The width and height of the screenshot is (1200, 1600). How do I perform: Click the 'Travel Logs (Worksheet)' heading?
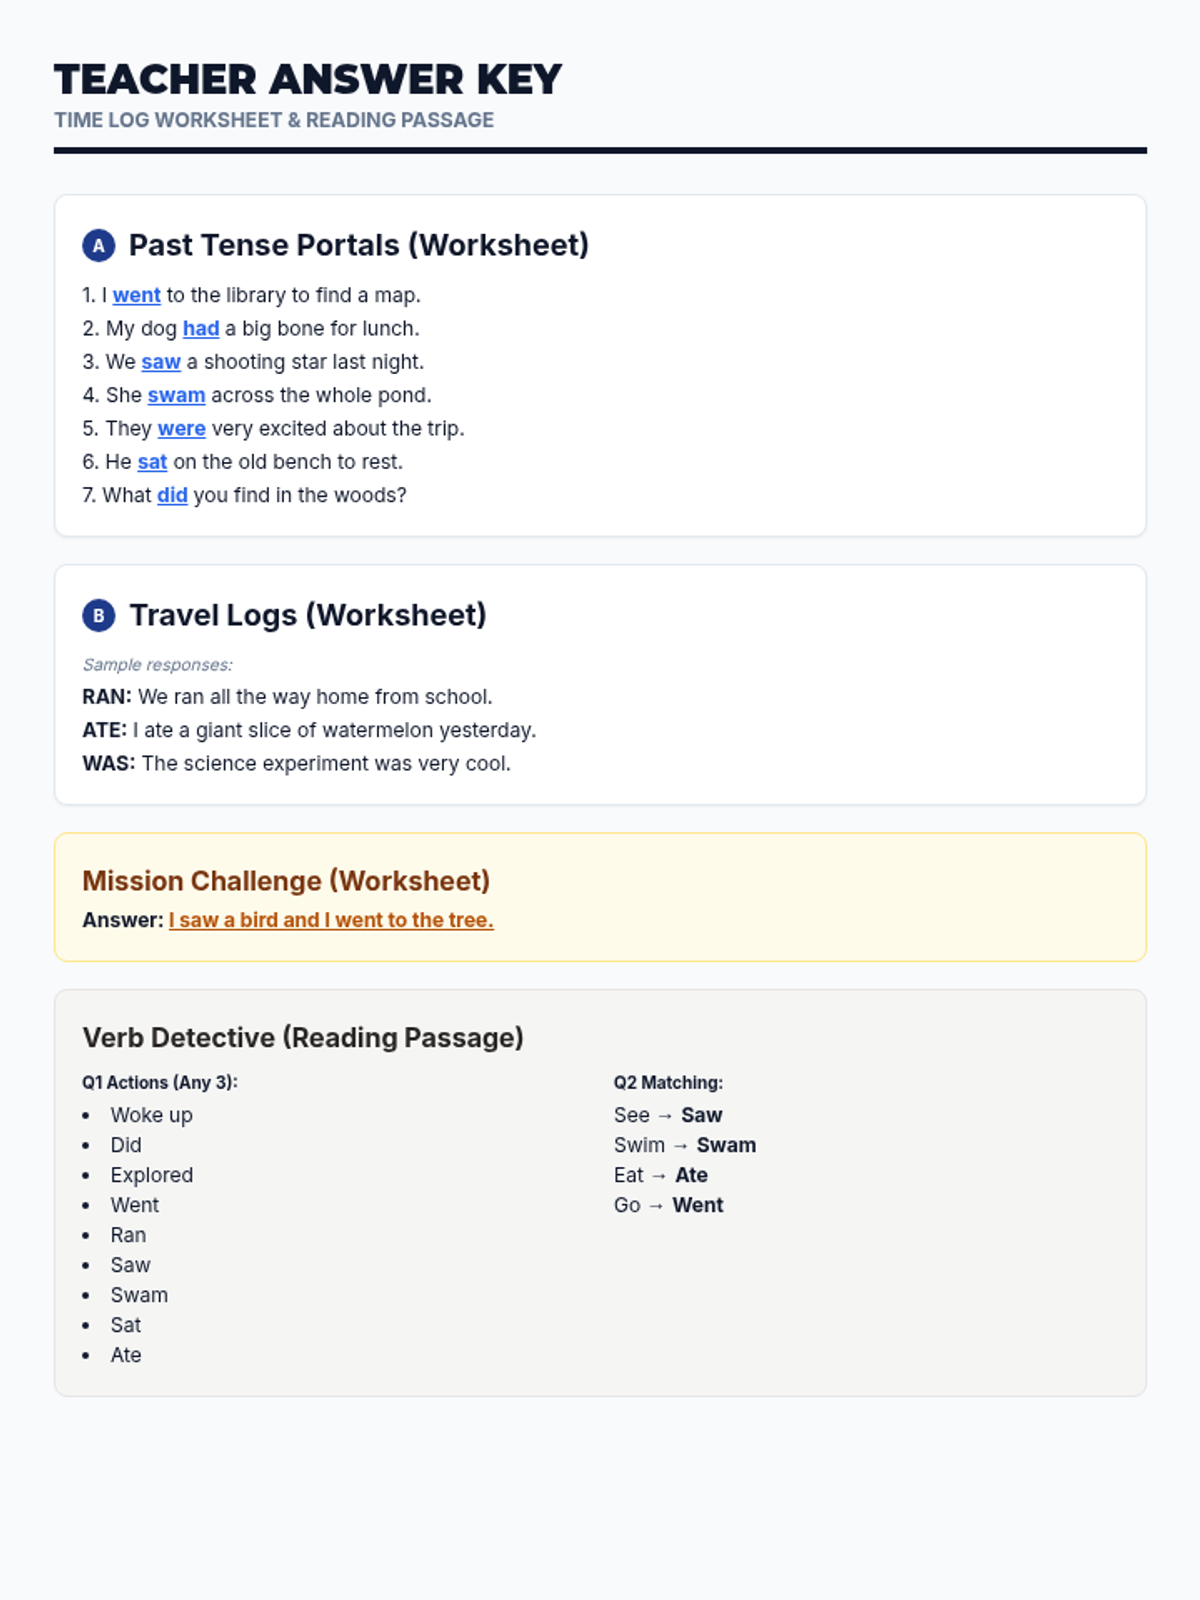click(x=308, y=615)
